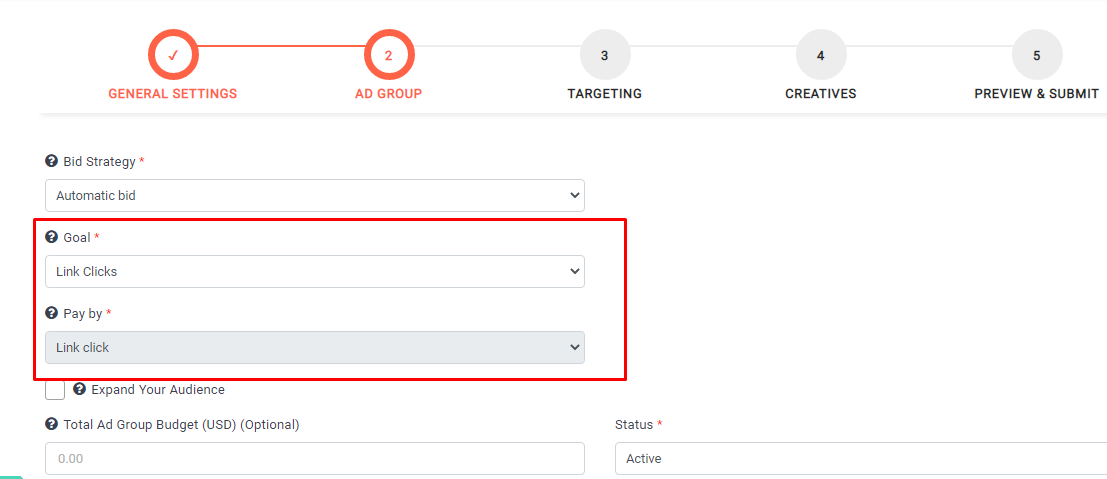Click the Expand Your Audience help icon
Screen dimensions: 1107x479
click(80, 389)
